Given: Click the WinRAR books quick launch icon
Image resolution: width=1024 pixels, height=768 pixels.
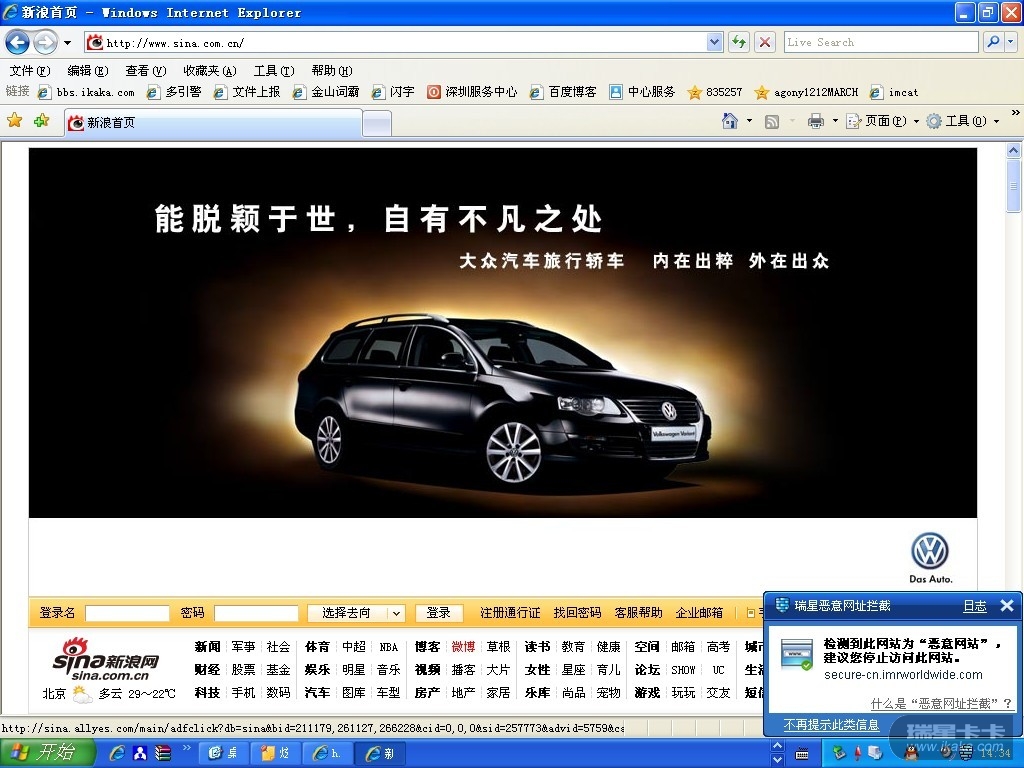Looking at the screenshot, I should click(163, 754).
